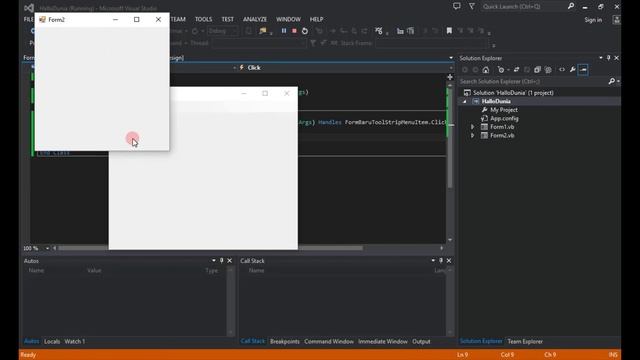
Task: Toggle a bookmark using the bookmark toolbar icon
Action: pos(449,31)
